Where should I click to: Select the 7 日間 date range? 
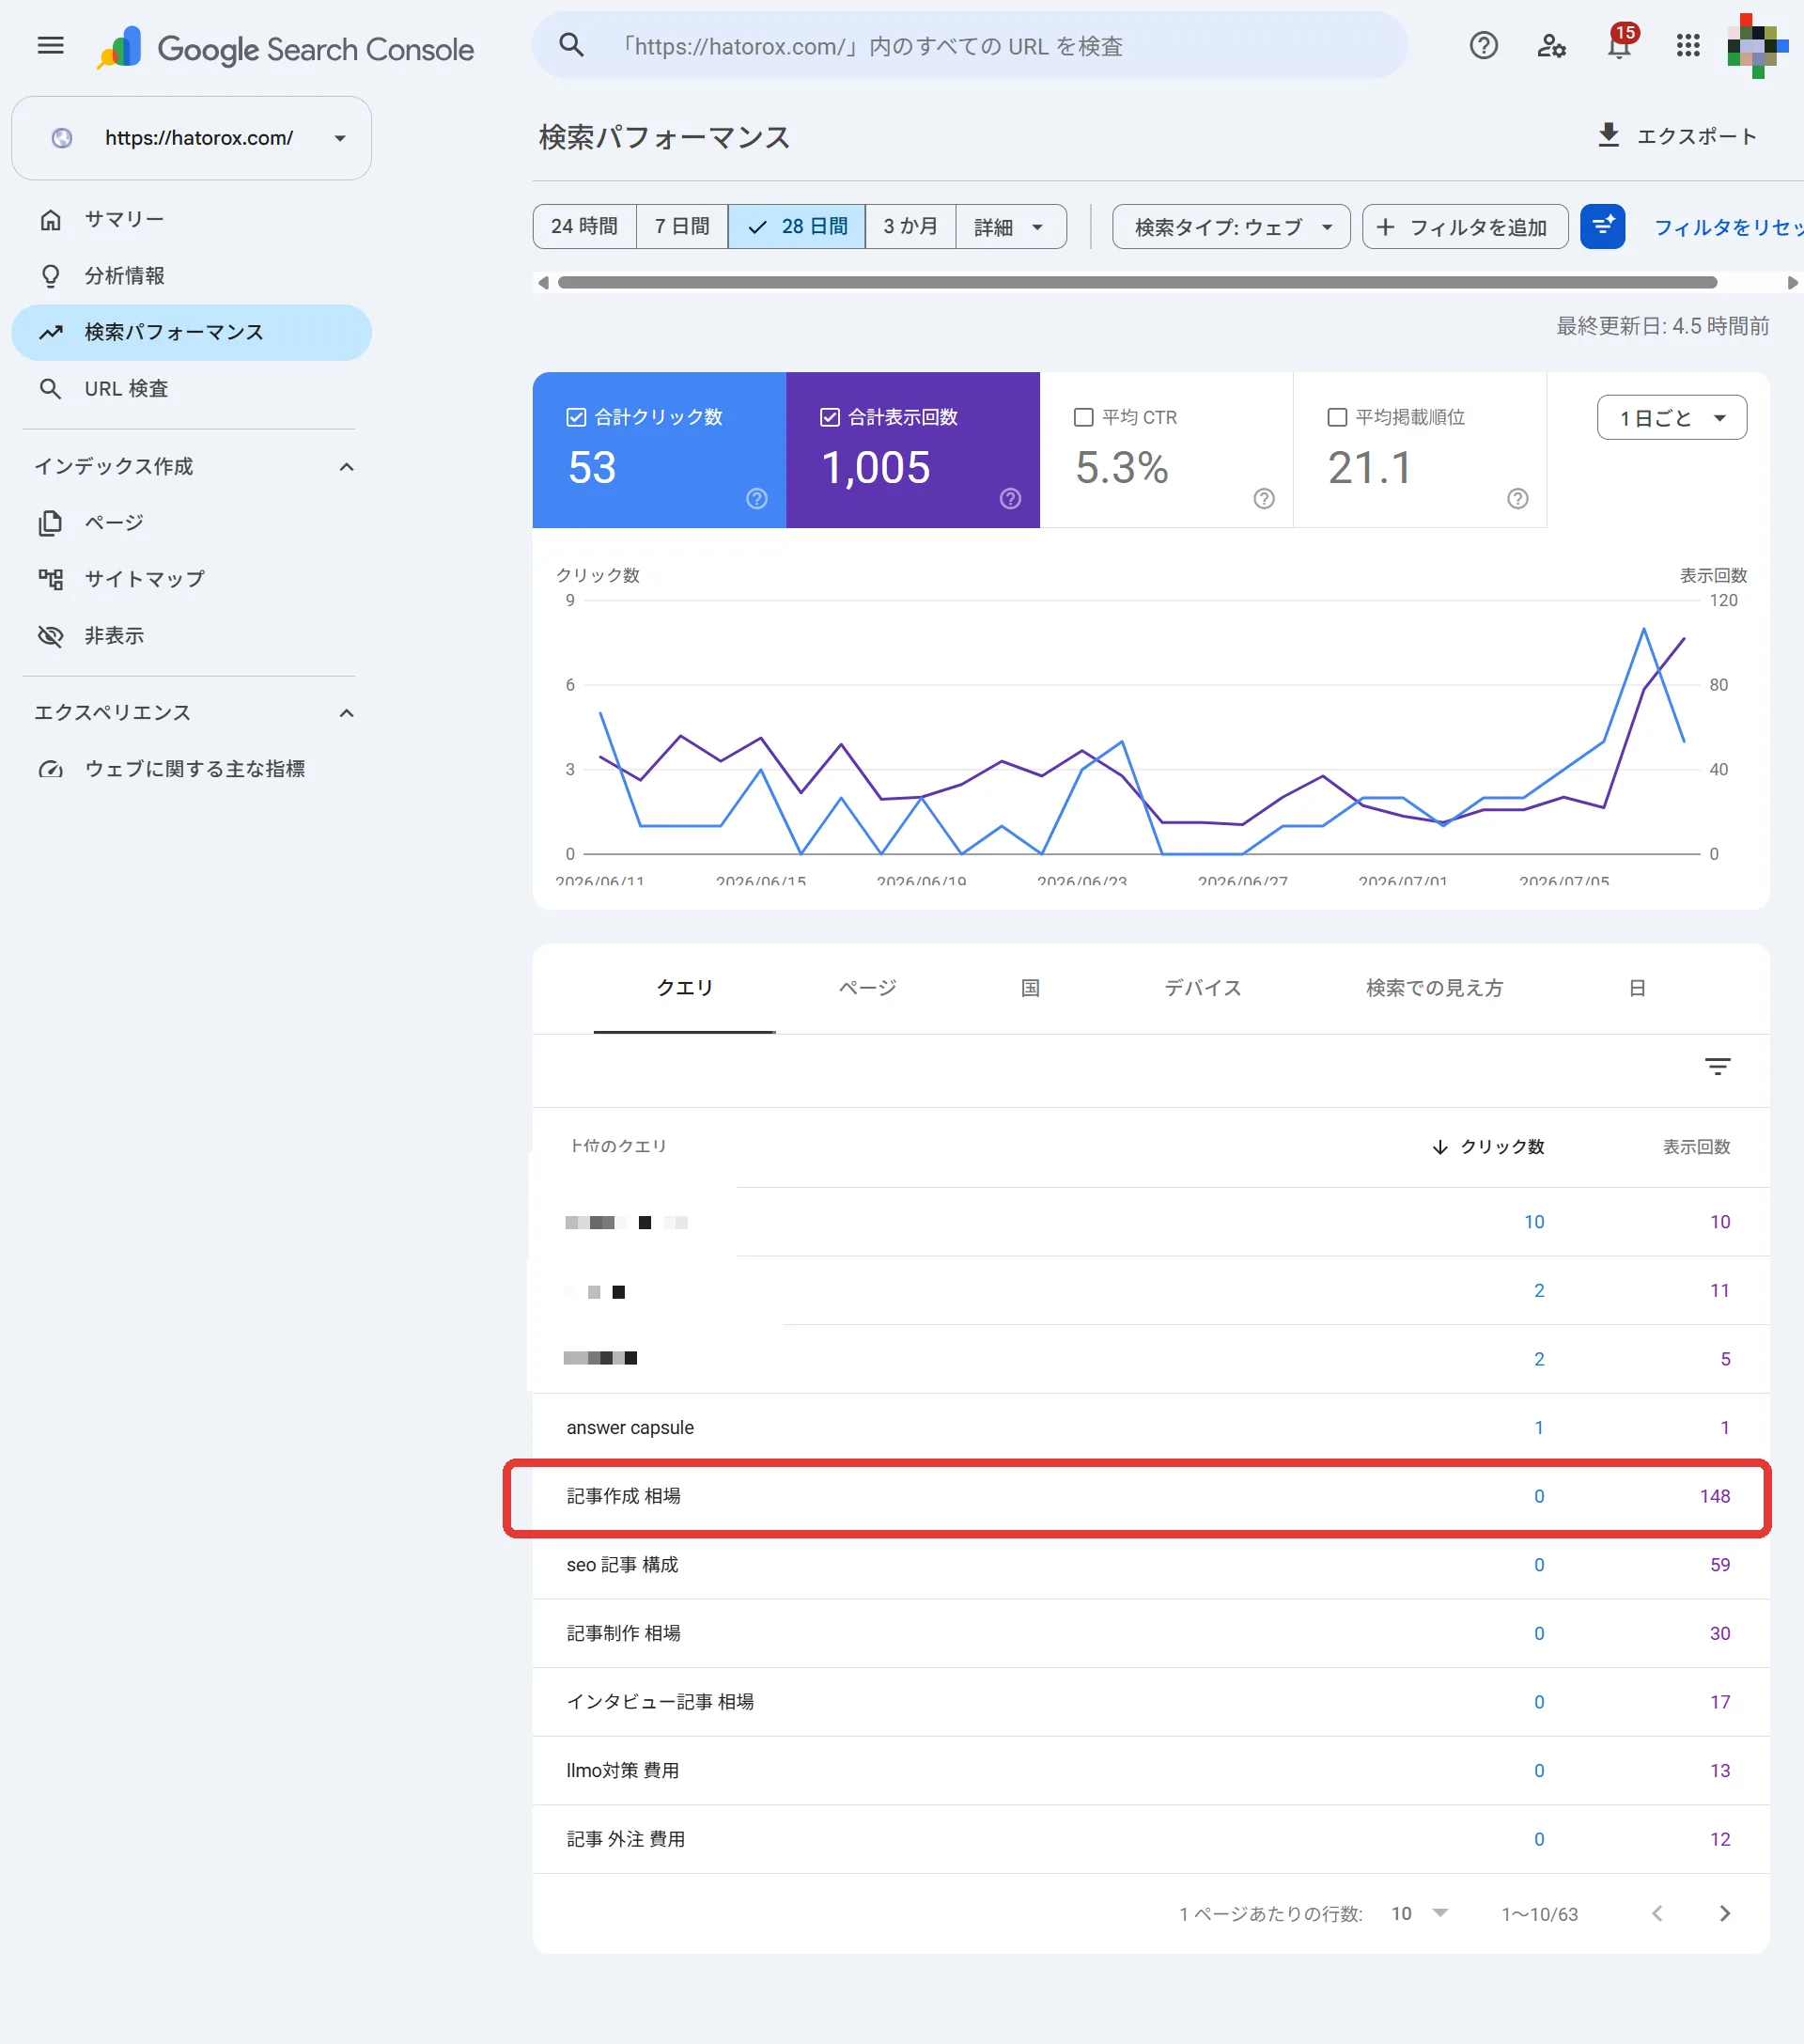pyautogui.click(x=682, y=227)
